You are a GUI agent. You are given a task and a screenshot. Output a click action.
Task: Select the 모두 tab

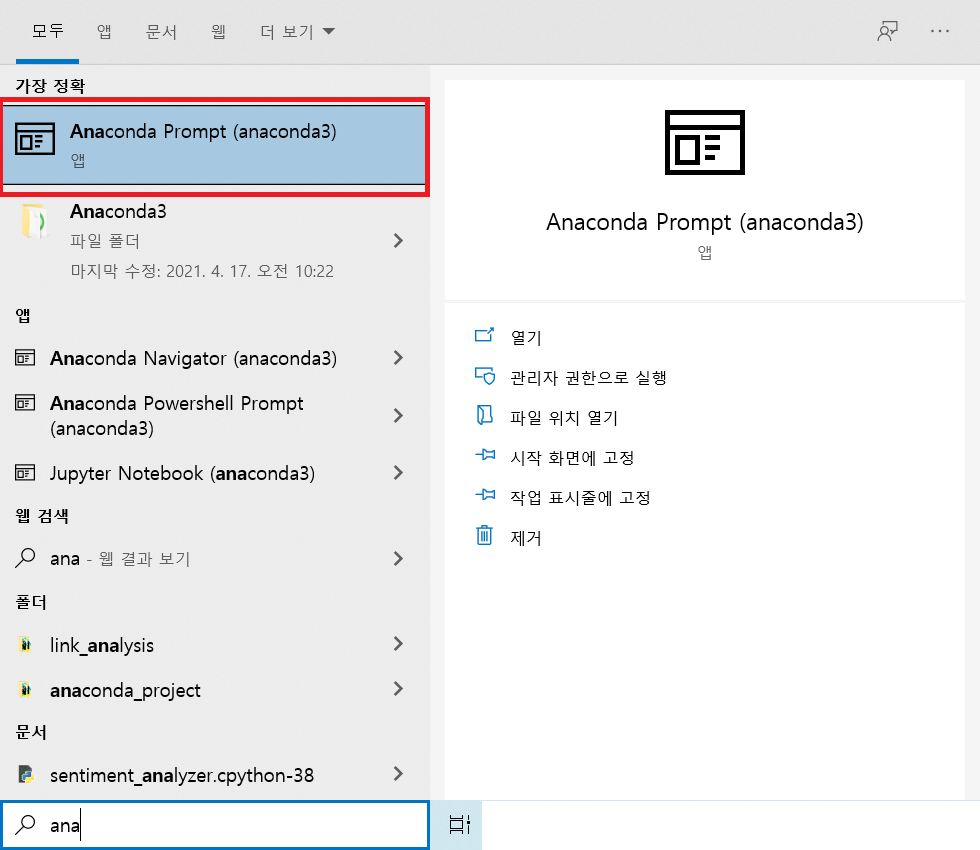click(48, 31)
